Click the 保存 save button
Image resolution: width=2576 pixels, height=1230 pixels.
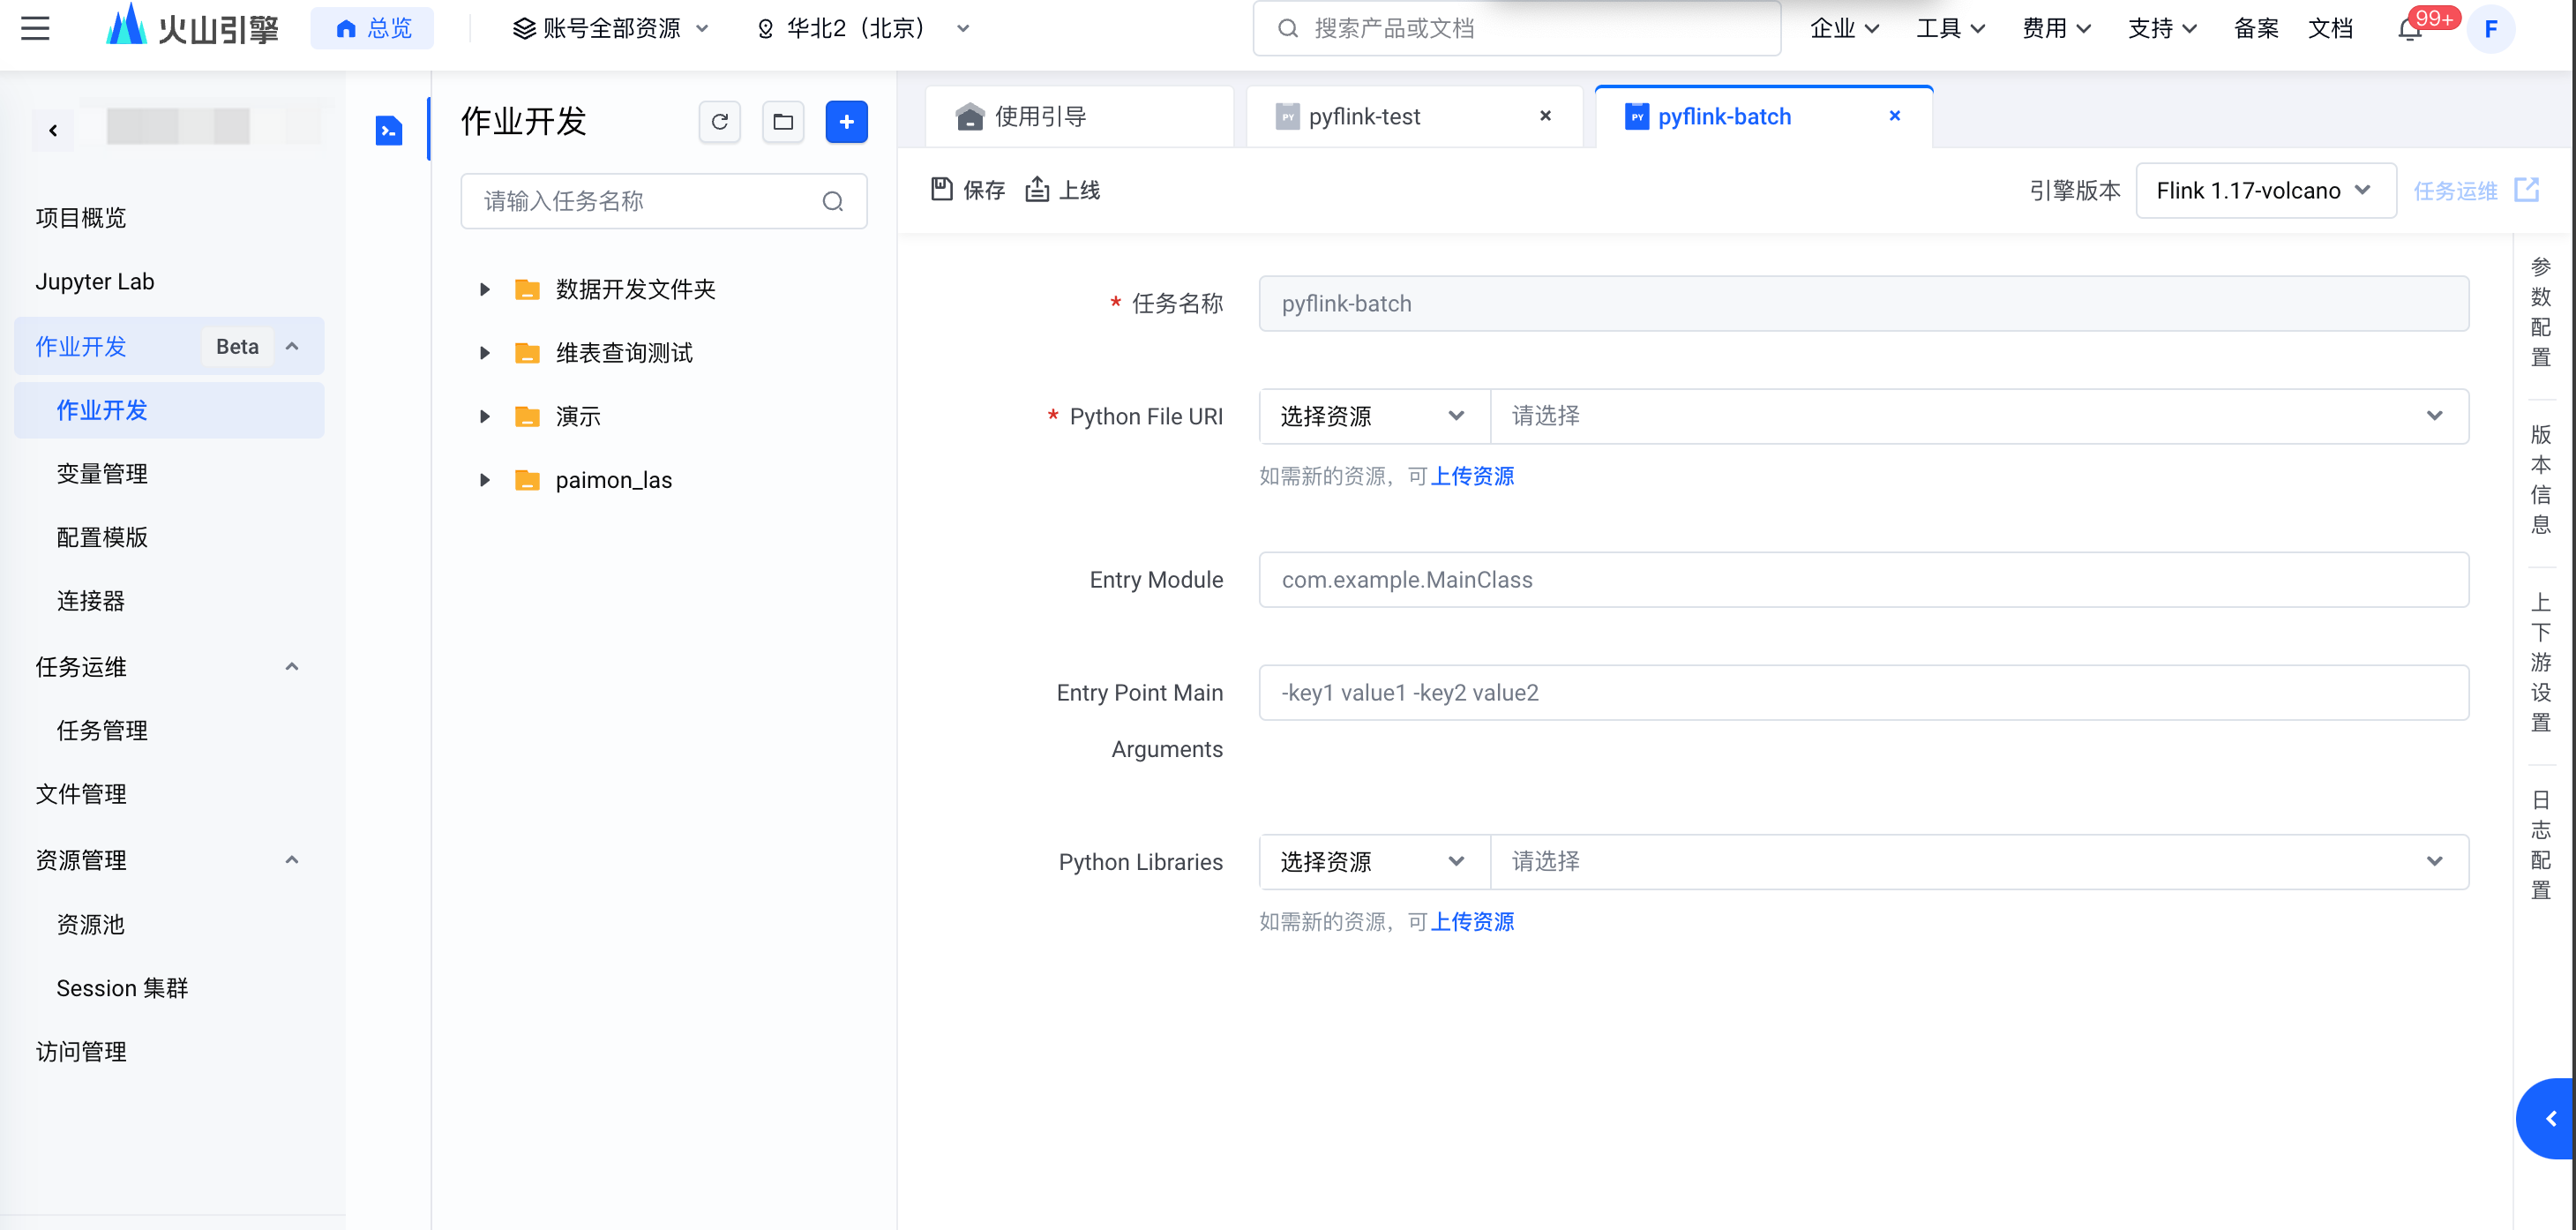[x=968, y=190]
